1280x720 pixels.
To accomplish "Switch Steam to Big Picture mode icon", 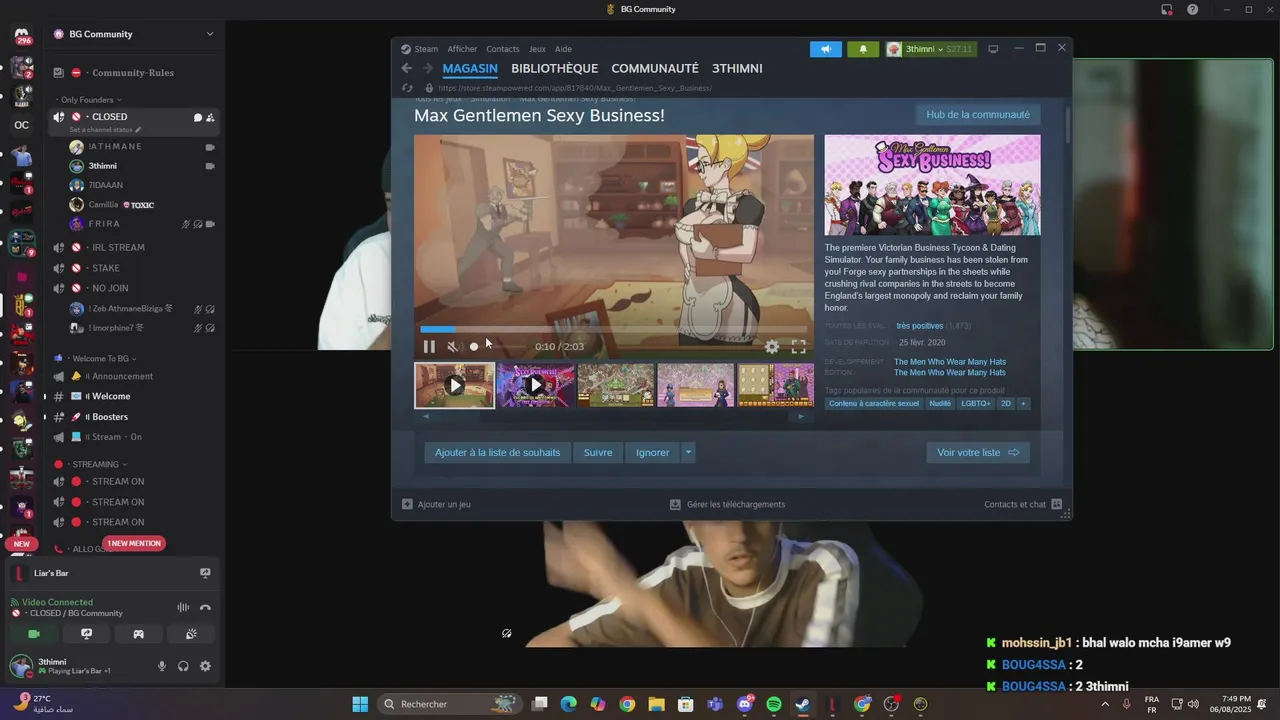I will pos(993,49).
